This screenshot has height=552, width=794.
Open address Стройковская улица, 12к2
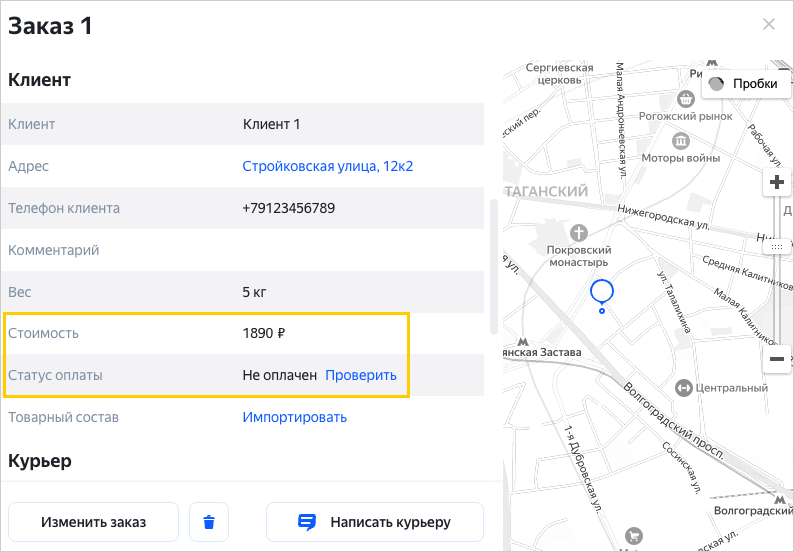point(327,166)
